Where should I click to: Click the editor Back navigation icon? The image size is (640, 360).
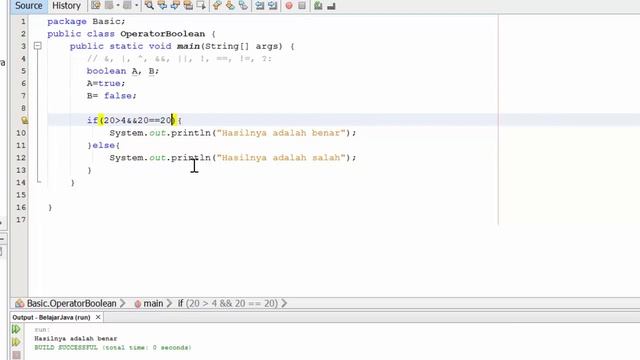[109, 5]
